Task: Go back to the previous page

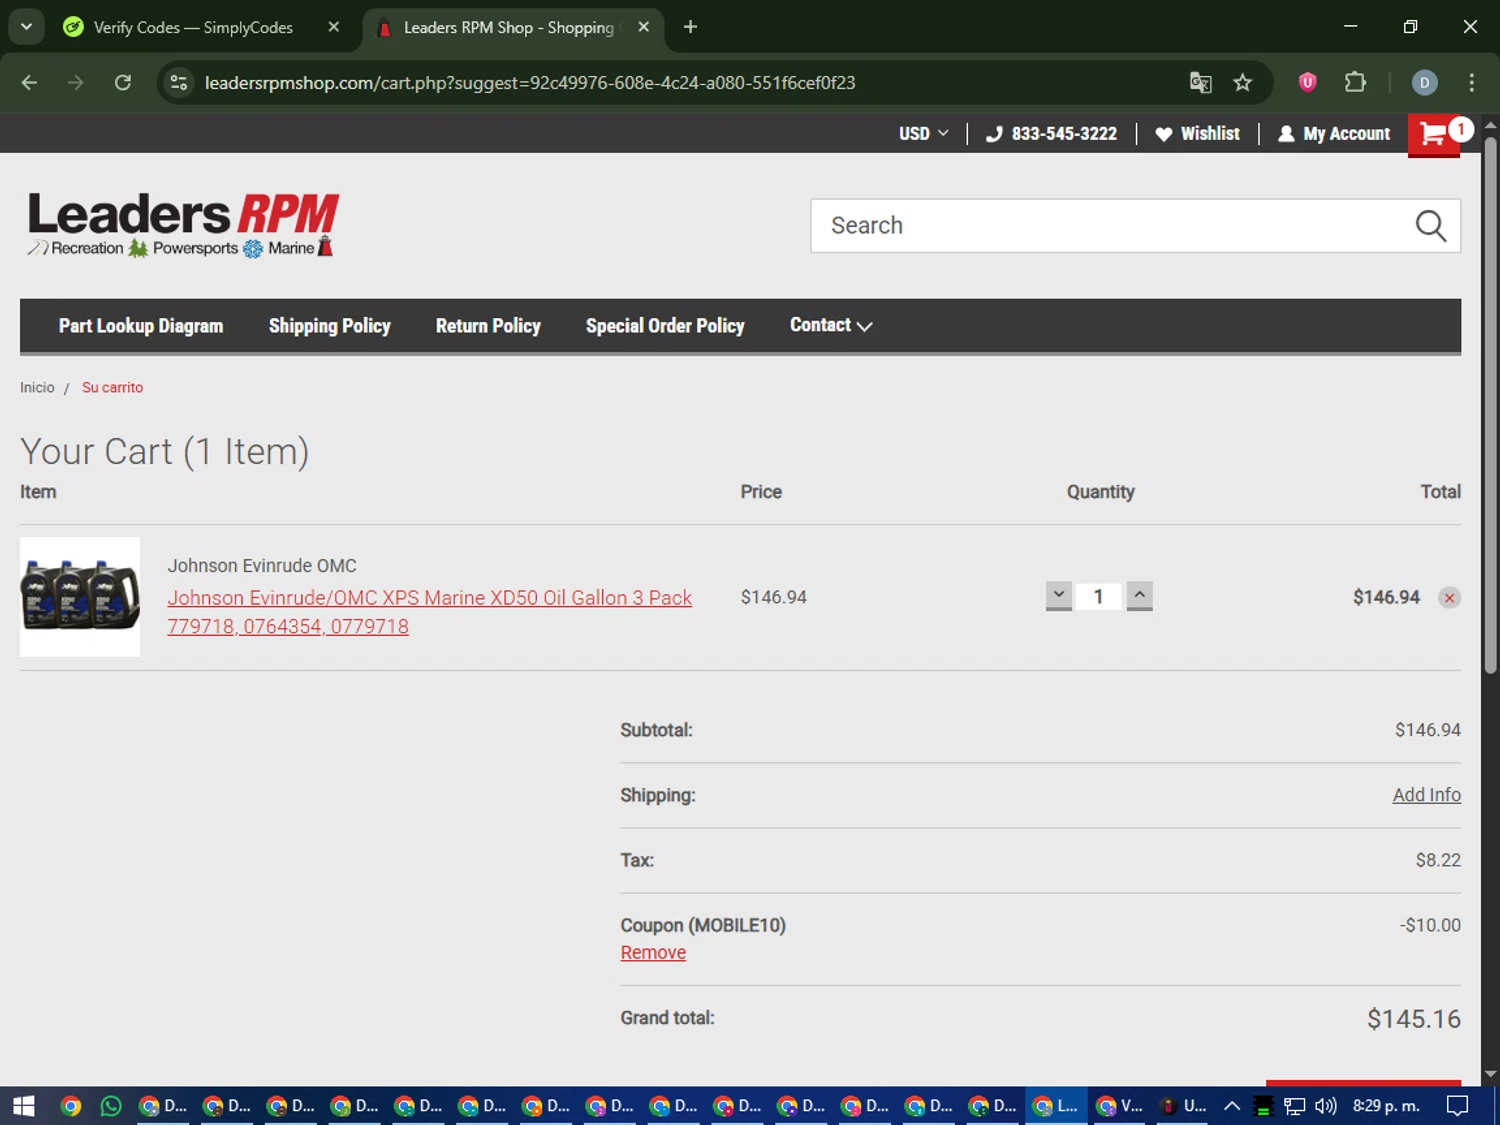Action: pos(29,82)
